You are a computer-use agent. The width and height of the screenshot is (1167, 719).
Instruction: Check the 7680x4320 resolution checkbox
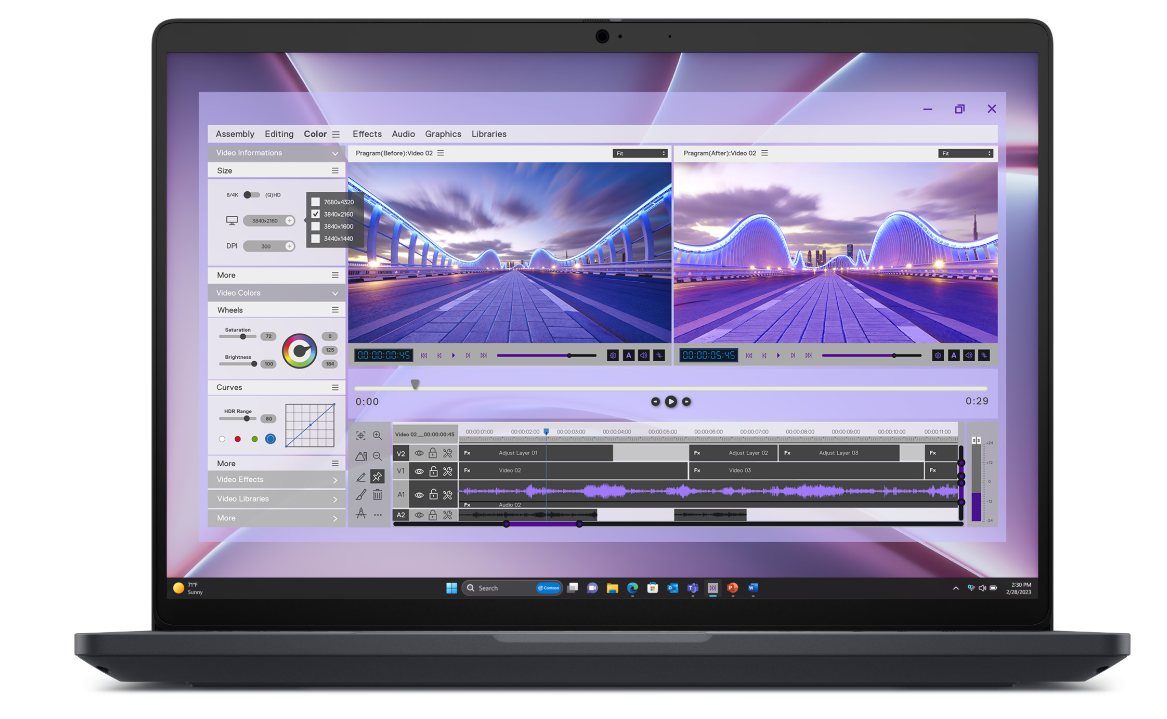(x=316, y=202)
